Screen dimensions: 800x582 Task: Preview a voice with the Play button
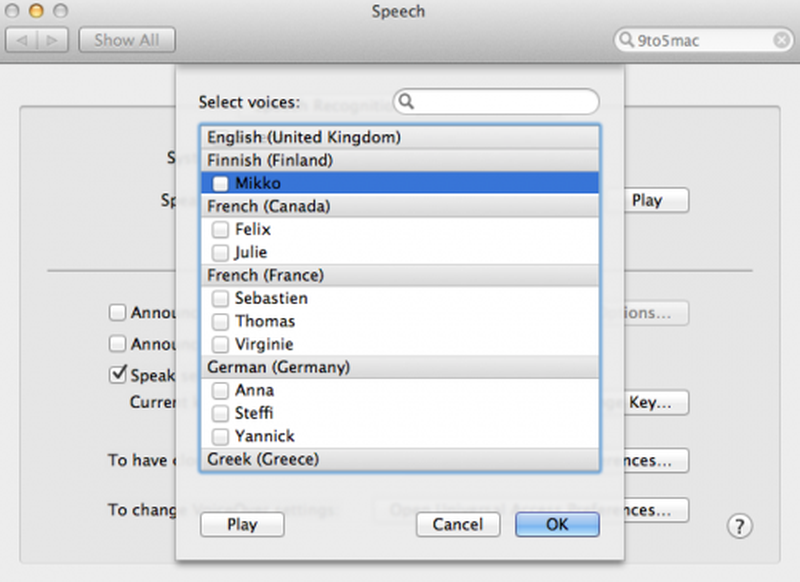[241, 524]
